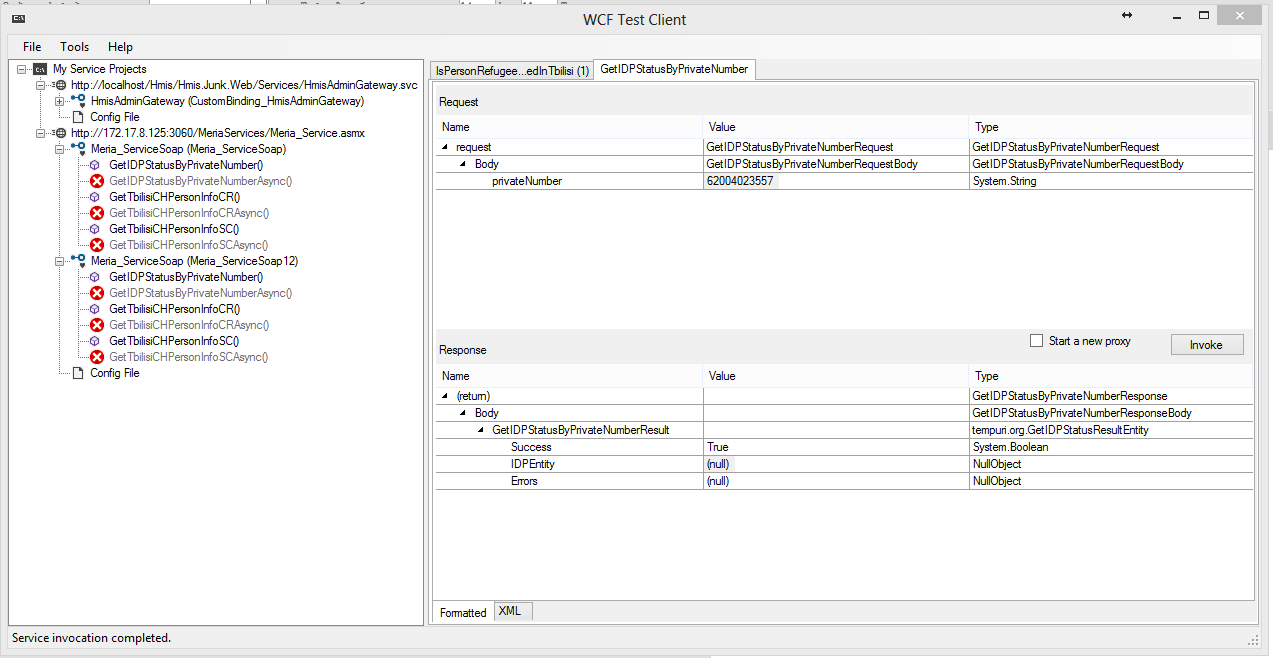Select GetTbilisiCHPersonInfoCR() under Meria_ServiceSoap12
This screenshot has height=658, width=1273.
[174, 309]
